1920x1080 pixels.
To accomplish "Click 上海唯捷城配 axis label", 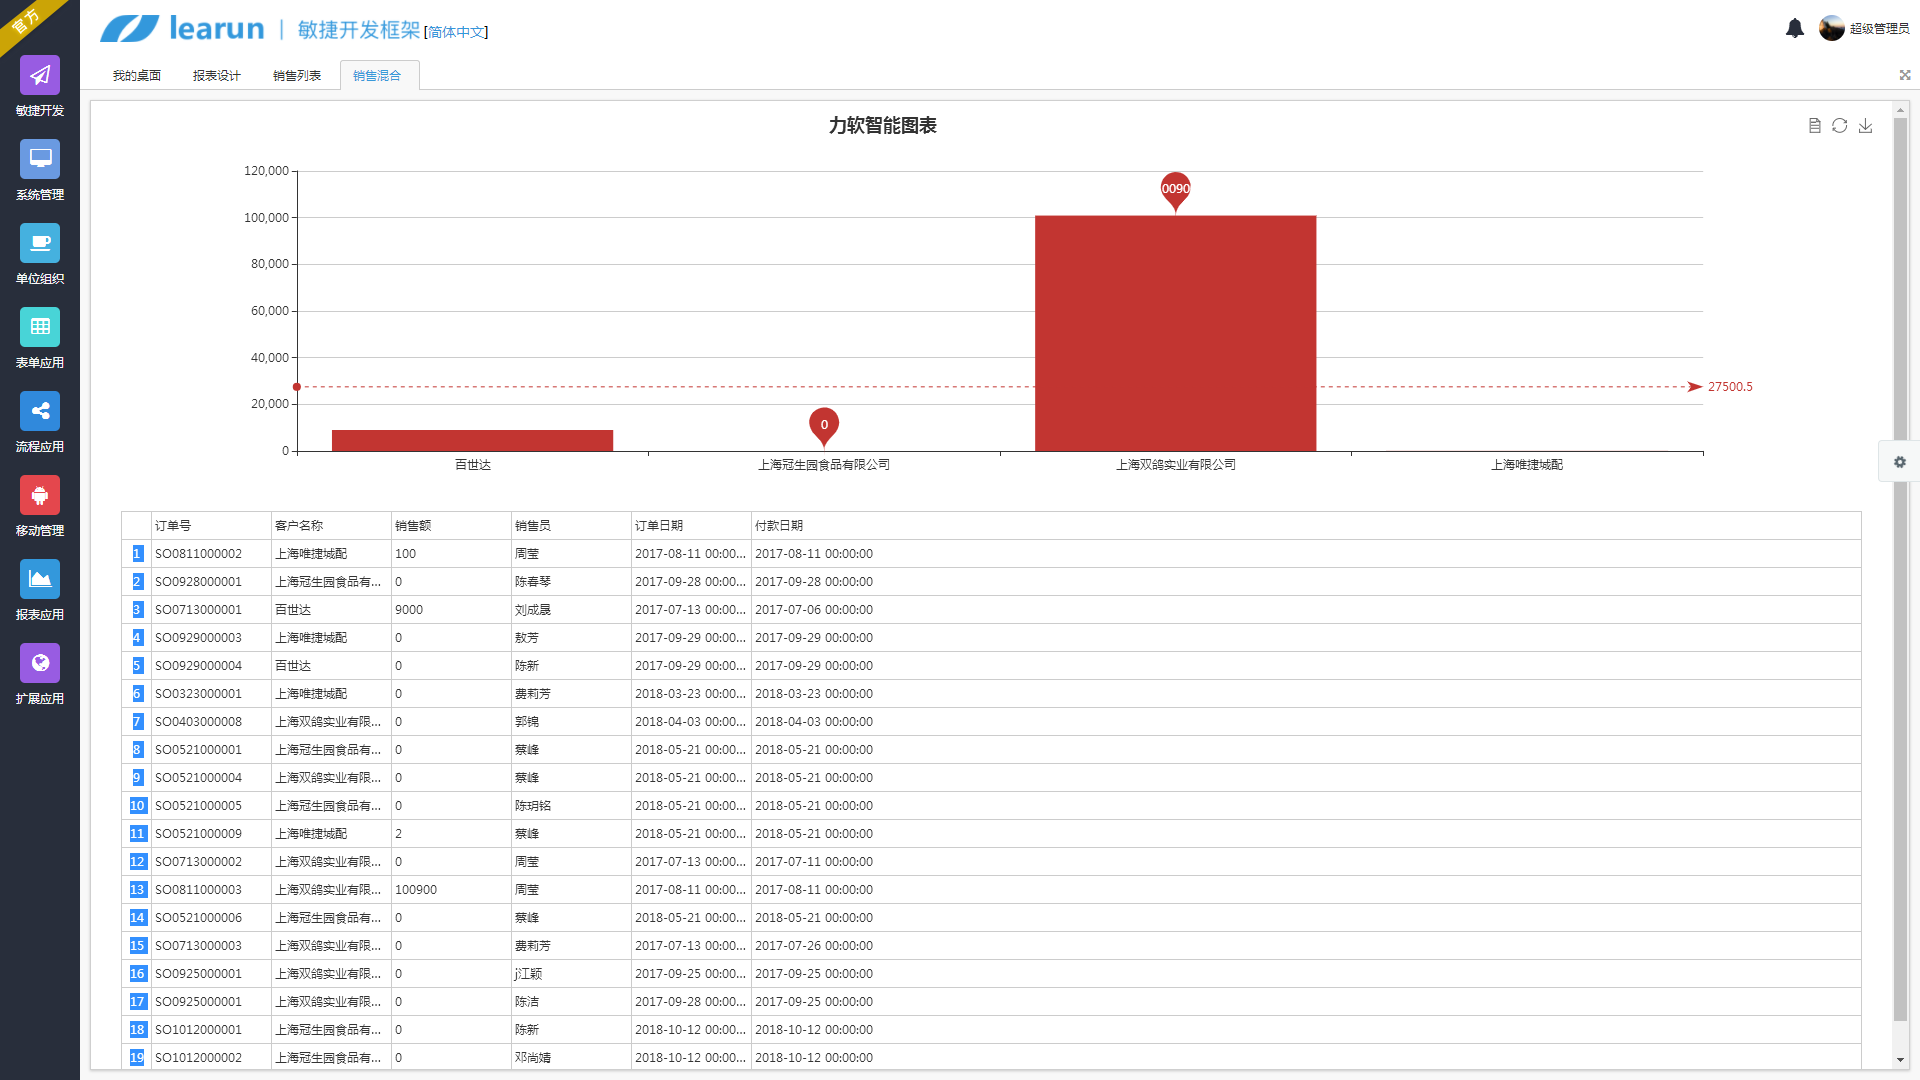I will [1527, 465].
